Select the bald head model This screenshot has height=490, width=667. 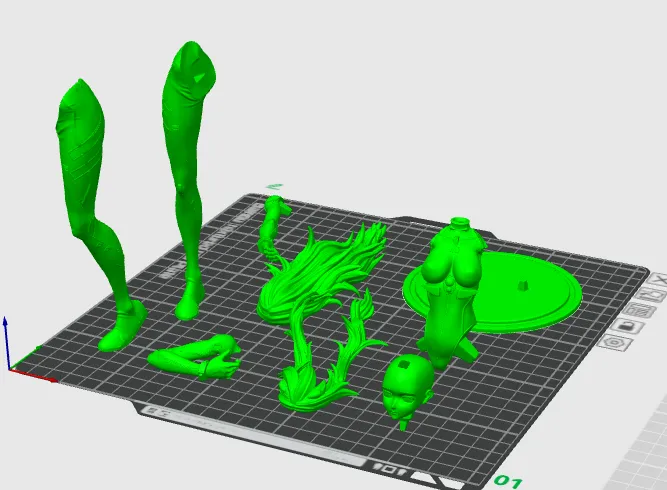pos(408,387)
